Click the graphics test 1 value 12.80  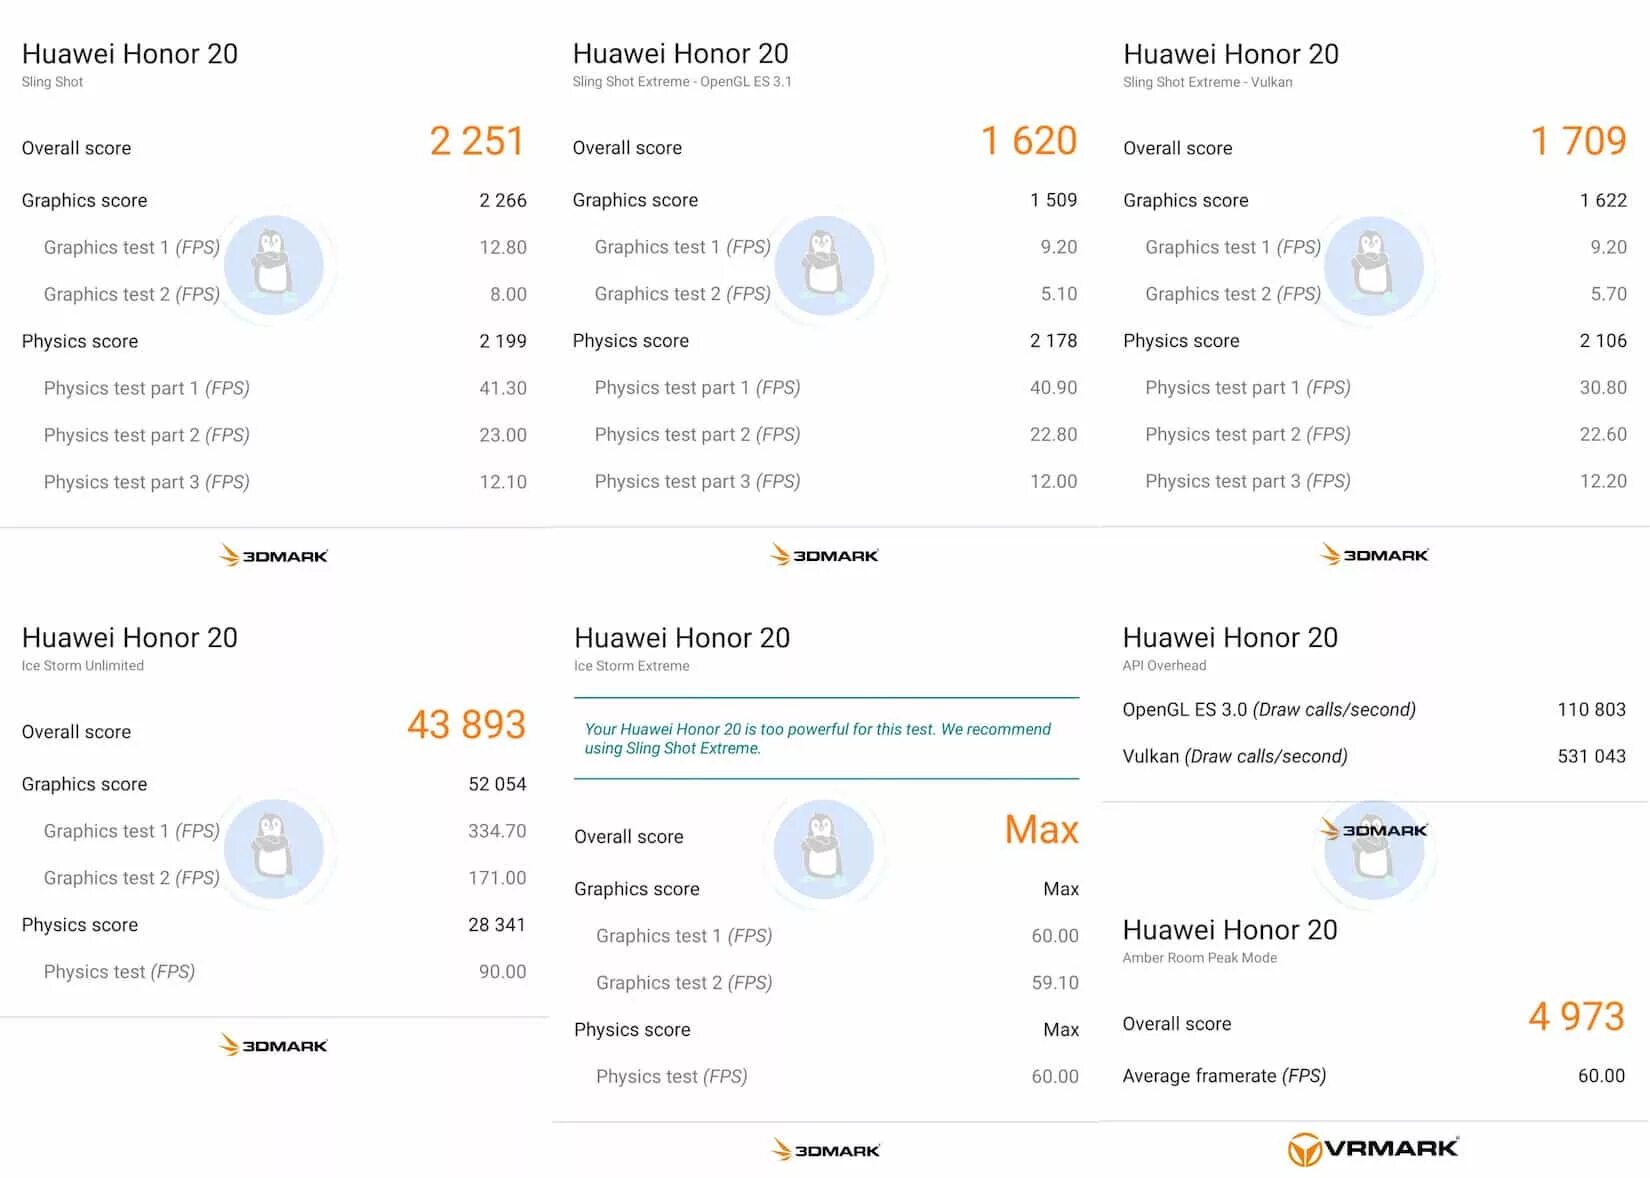click(x=503, y=247)
